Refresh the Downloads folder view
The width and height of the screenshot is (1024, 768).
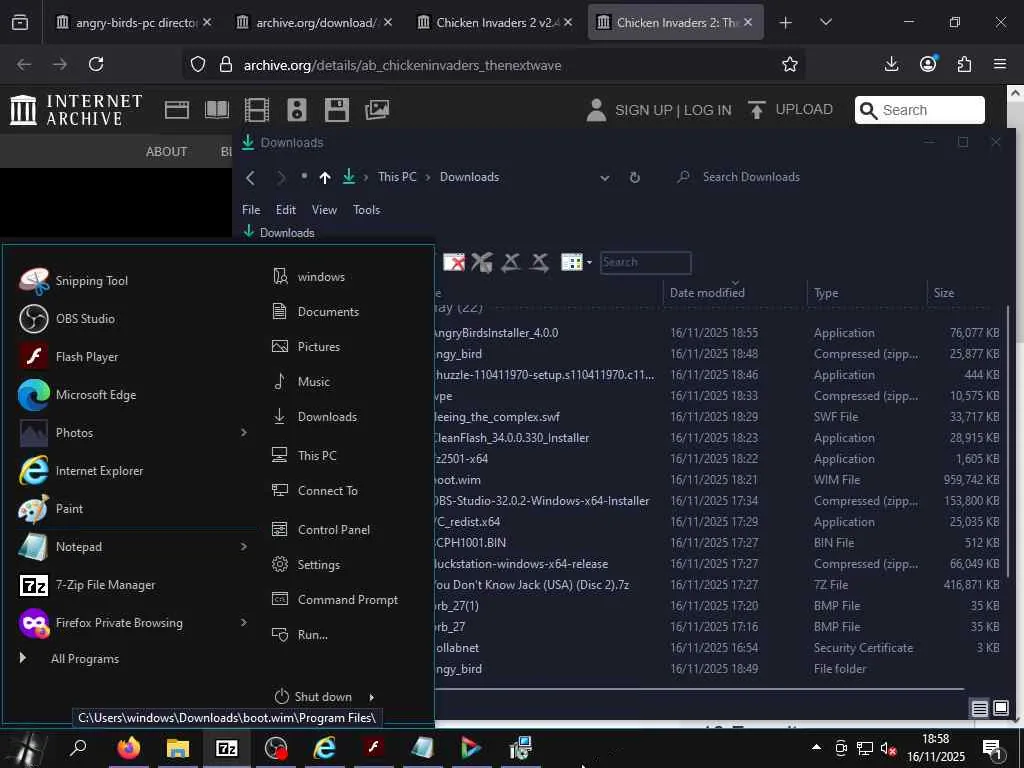(x=634, y=177)
